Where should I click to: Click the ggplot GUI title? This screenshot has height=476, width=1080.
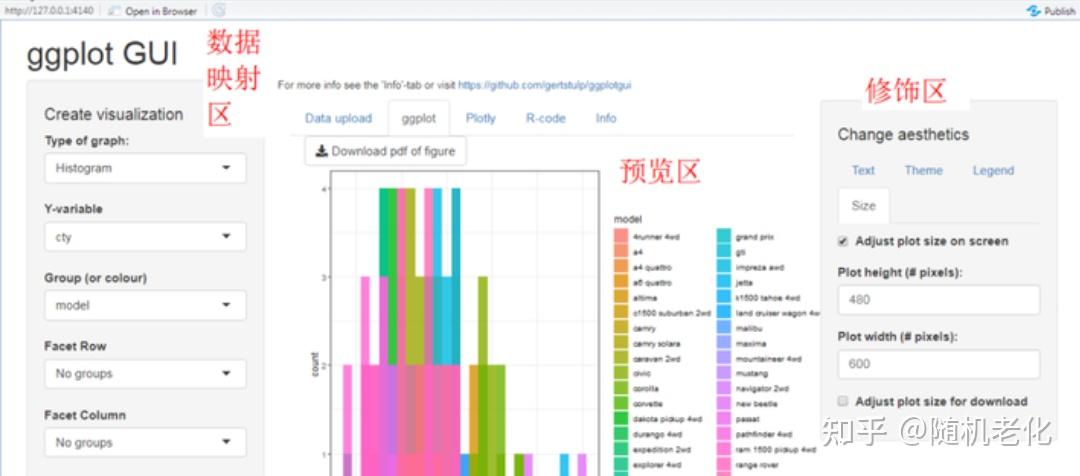(x=102, y=54)
